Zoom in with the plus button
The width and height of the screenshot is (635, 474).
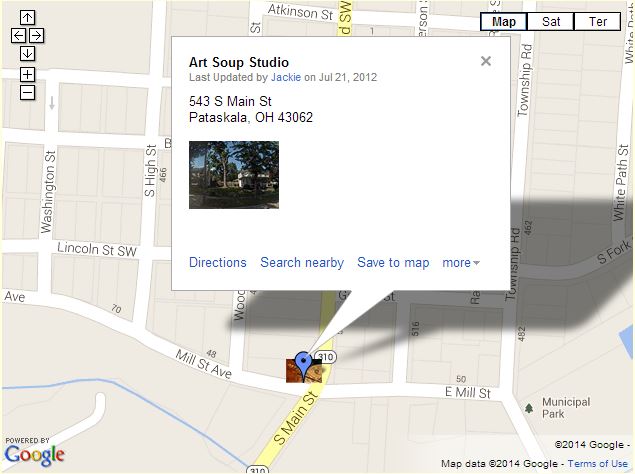28,75
